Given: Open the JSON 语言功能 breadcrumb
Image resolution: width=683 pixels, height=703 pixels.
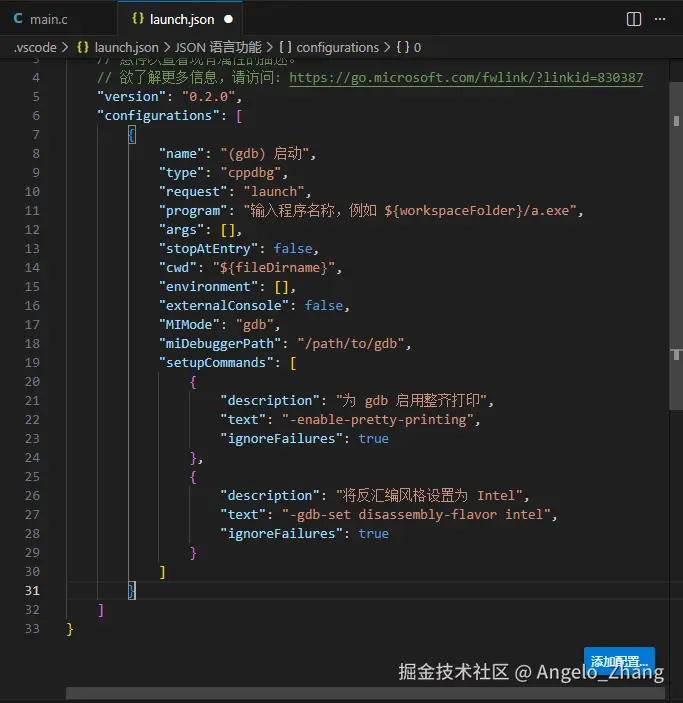Looking at the screenshot, I should pyautogui.click(x=218, y=48).
